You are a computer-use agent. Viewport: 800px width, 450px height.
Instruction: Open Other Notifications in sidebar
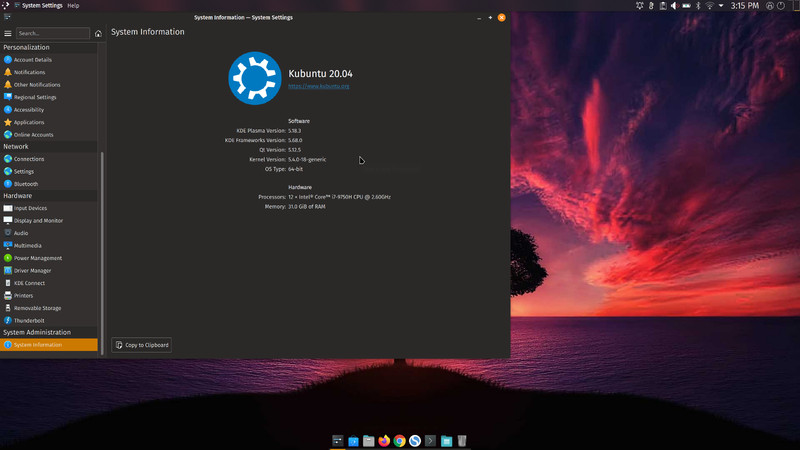click(48, 85)
